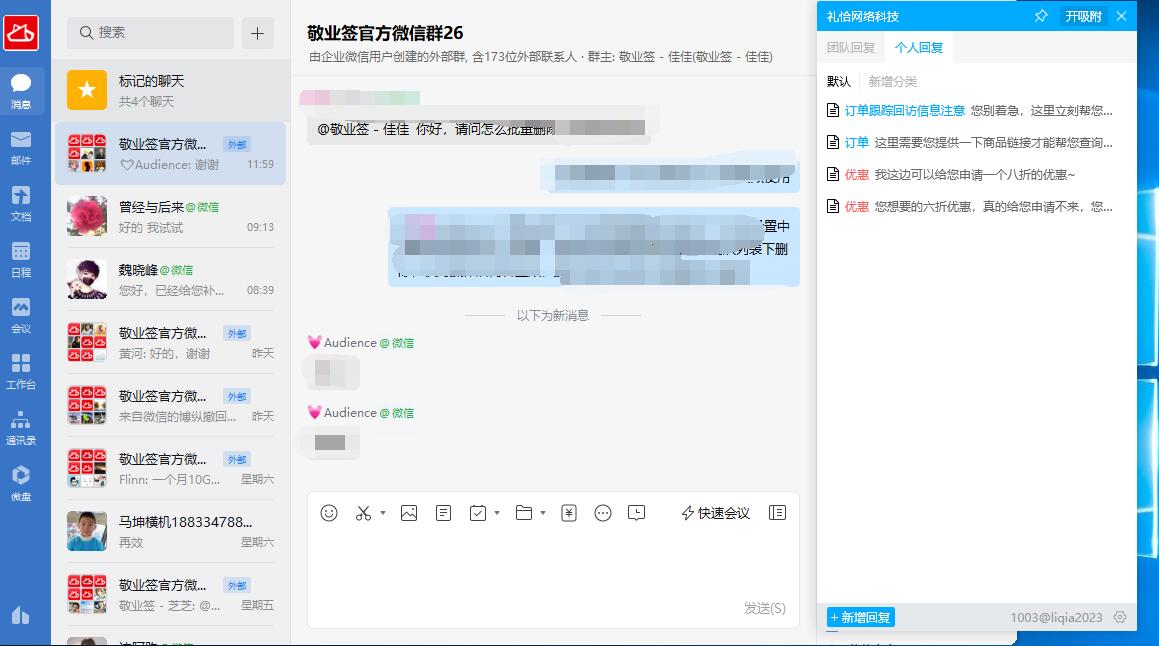Open the 通讯录 contacts section

pos(22,426)
